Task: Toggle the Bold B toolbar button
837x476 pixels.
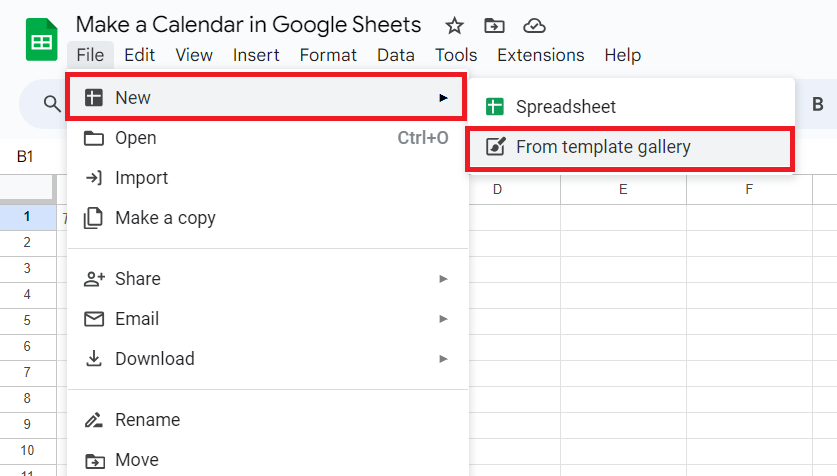Action: (x=817, y=104)
